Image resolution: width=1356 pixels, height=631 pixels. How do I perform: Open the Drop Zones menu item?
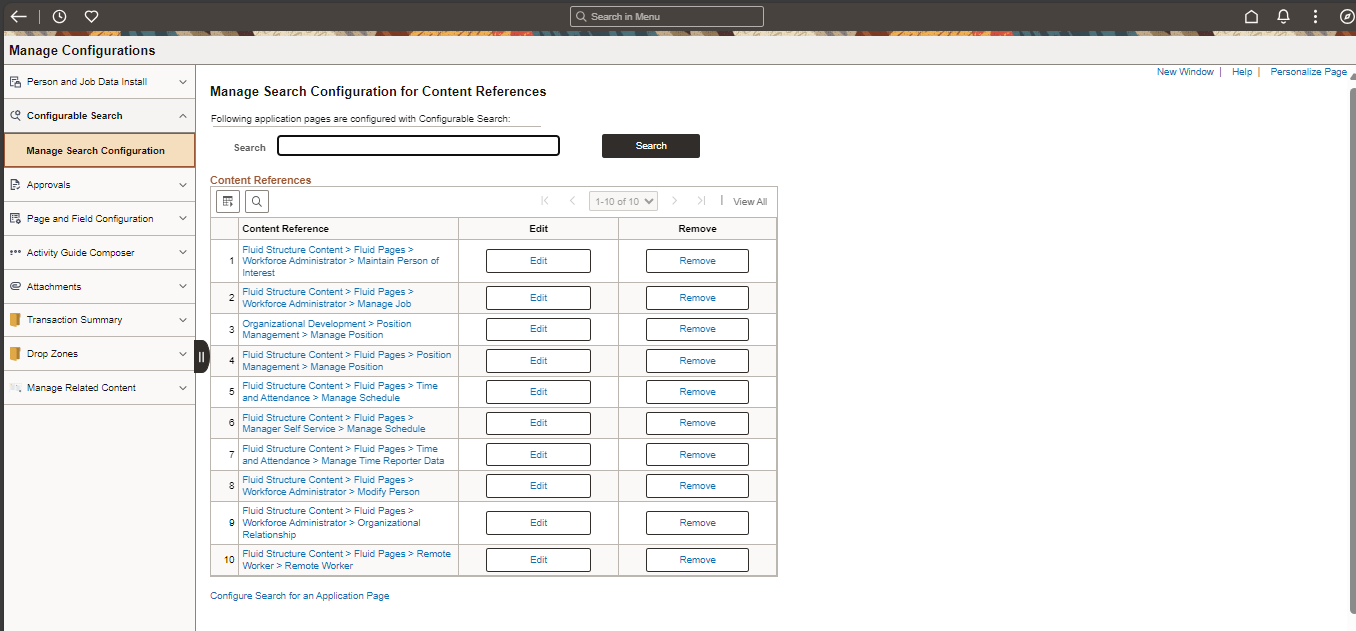click(52, 354)
